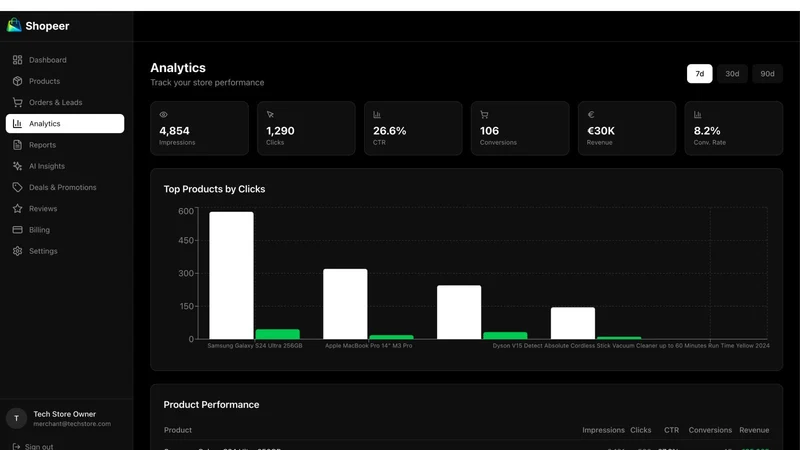Open the Dashboard menu item
800x450 pixels.
point(65,60)
